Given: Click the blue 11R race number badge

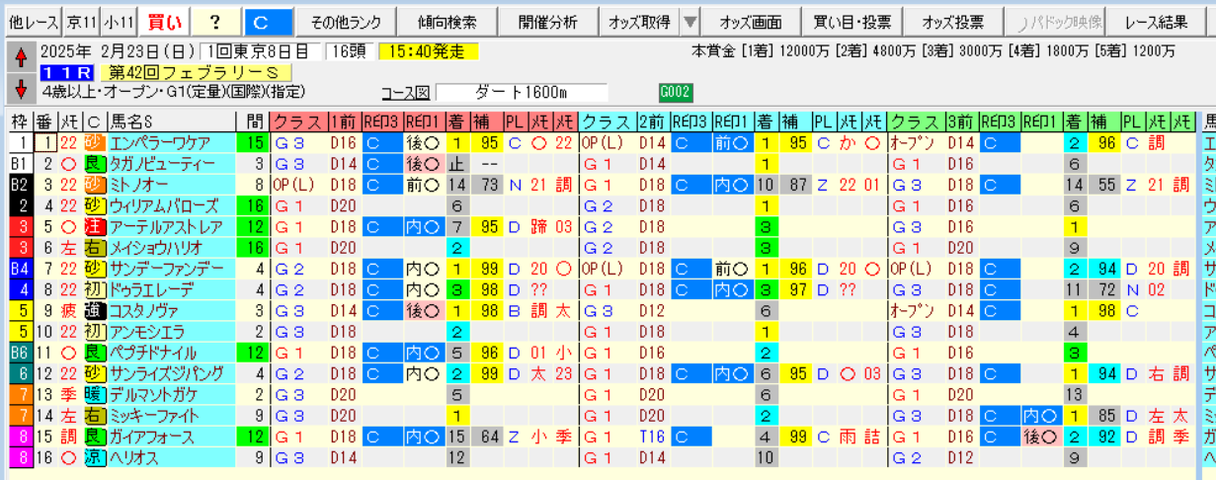Looking at the screenshot, I should 66,73.
